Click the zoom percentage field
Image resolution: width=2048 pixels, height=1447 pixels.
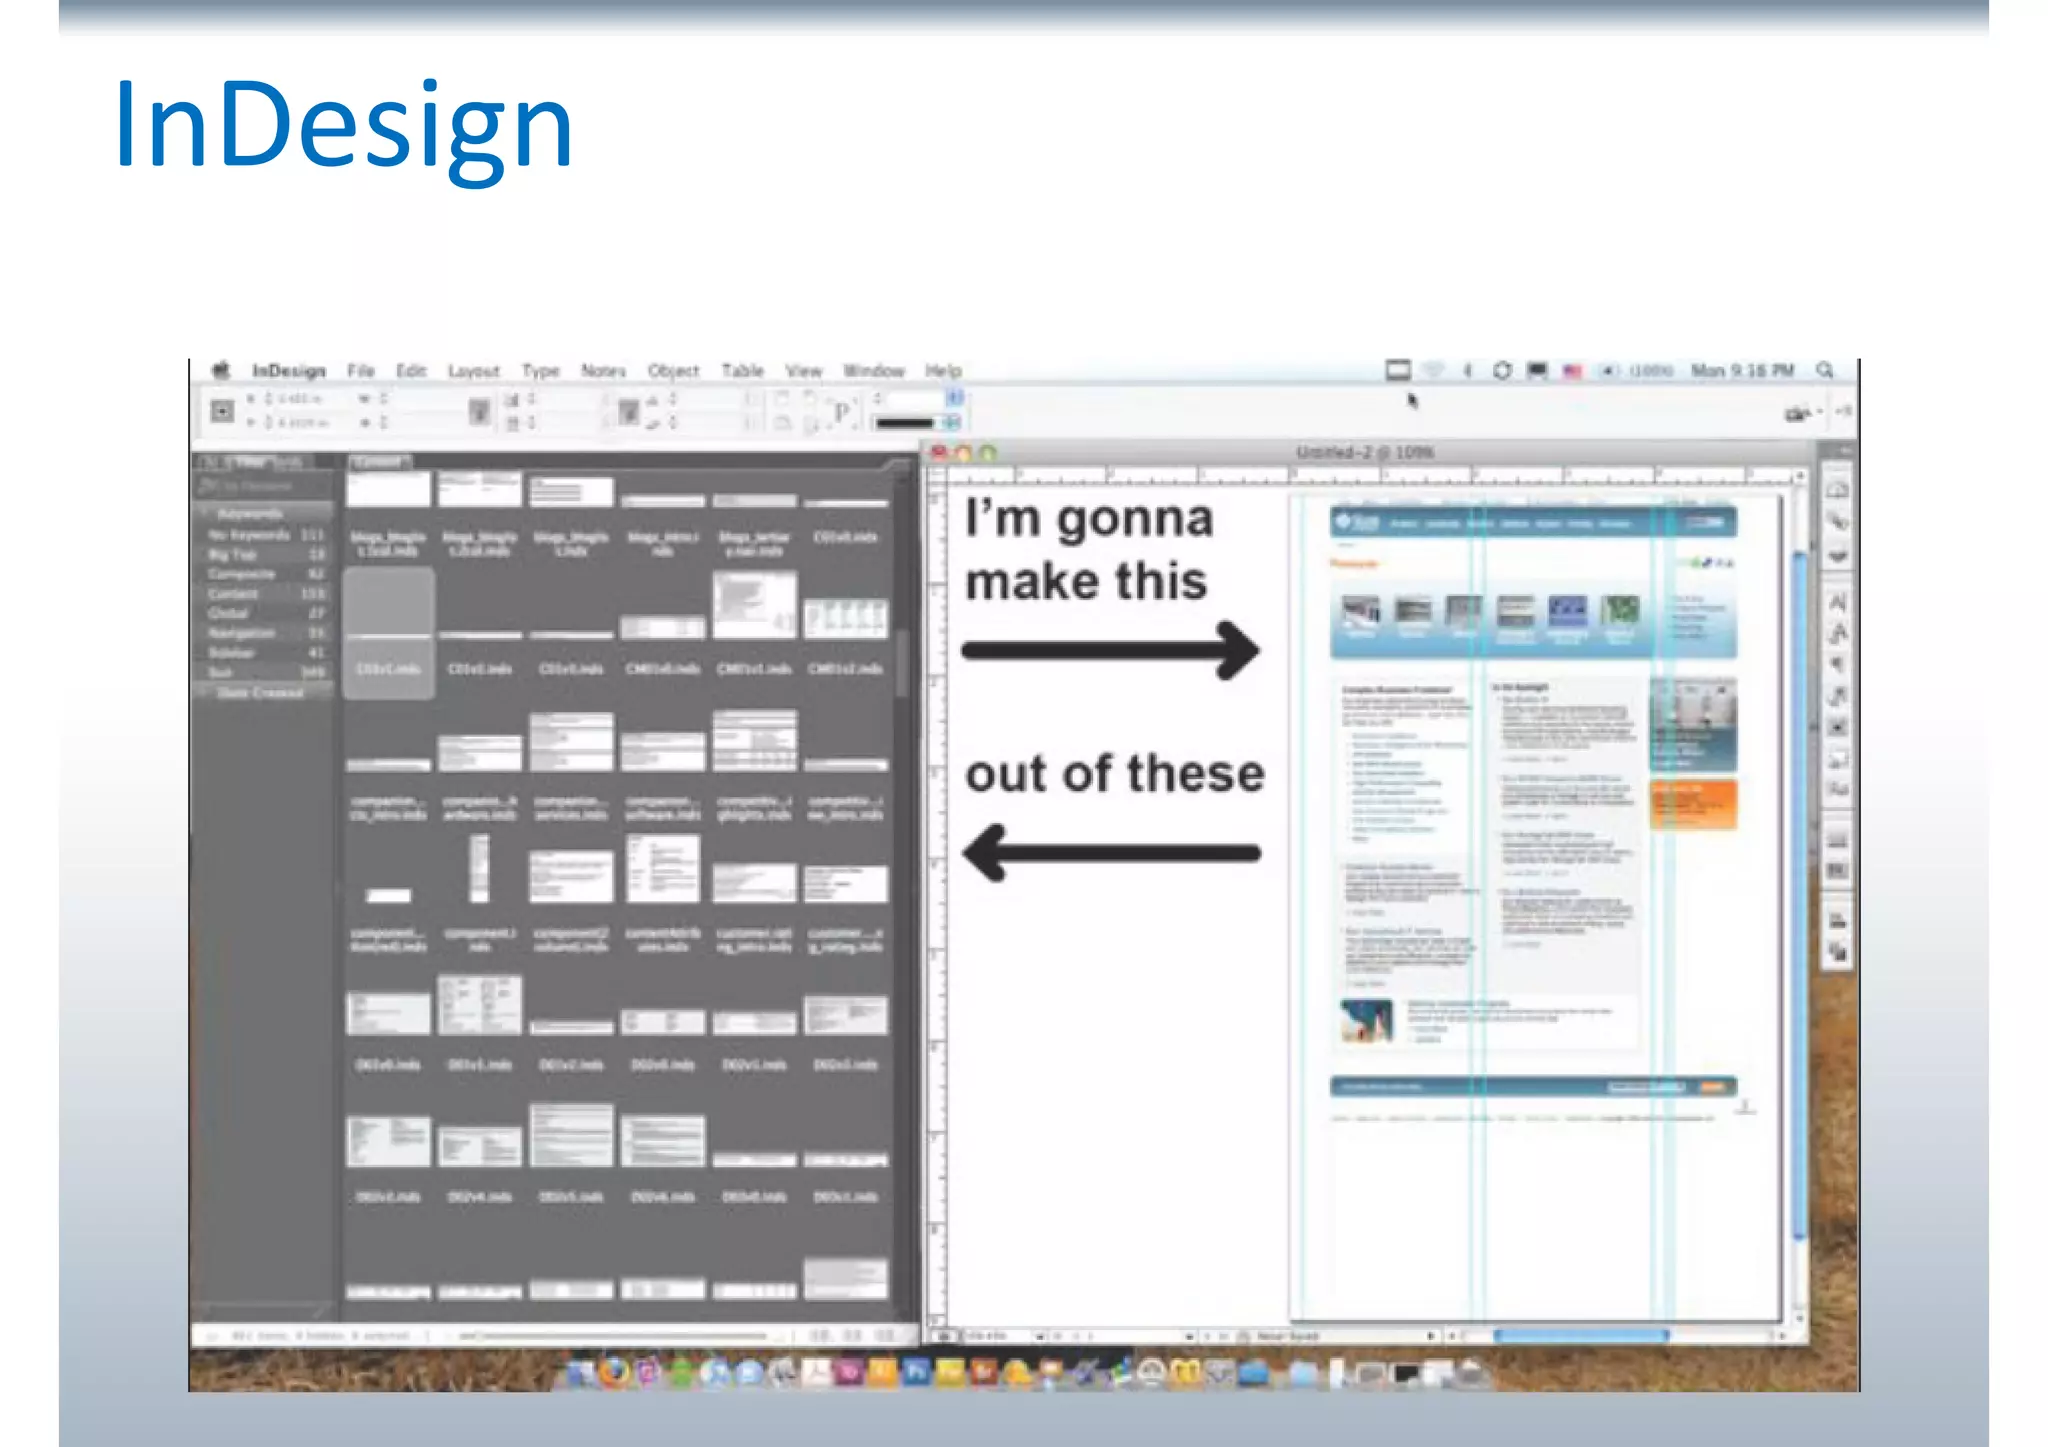tap(995, 1336)
